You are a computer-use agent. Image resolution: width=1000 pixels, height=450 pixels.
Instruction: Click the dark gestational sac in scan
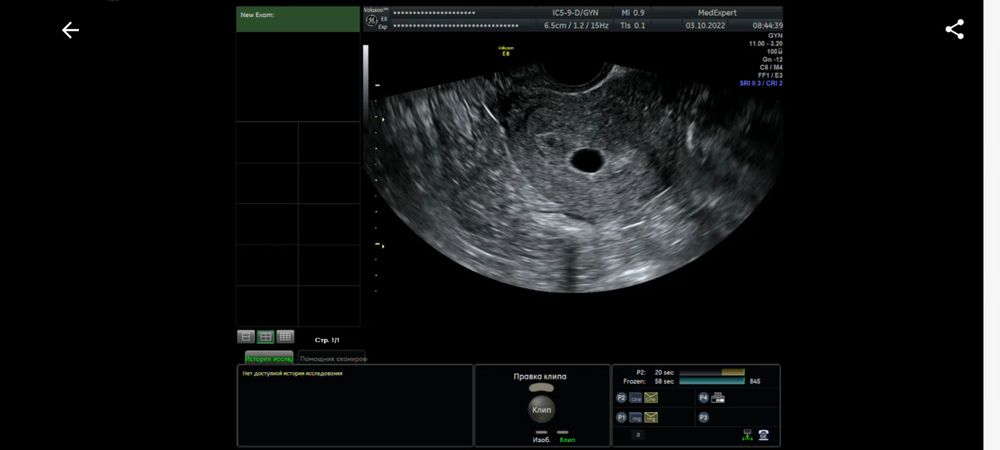587,160
